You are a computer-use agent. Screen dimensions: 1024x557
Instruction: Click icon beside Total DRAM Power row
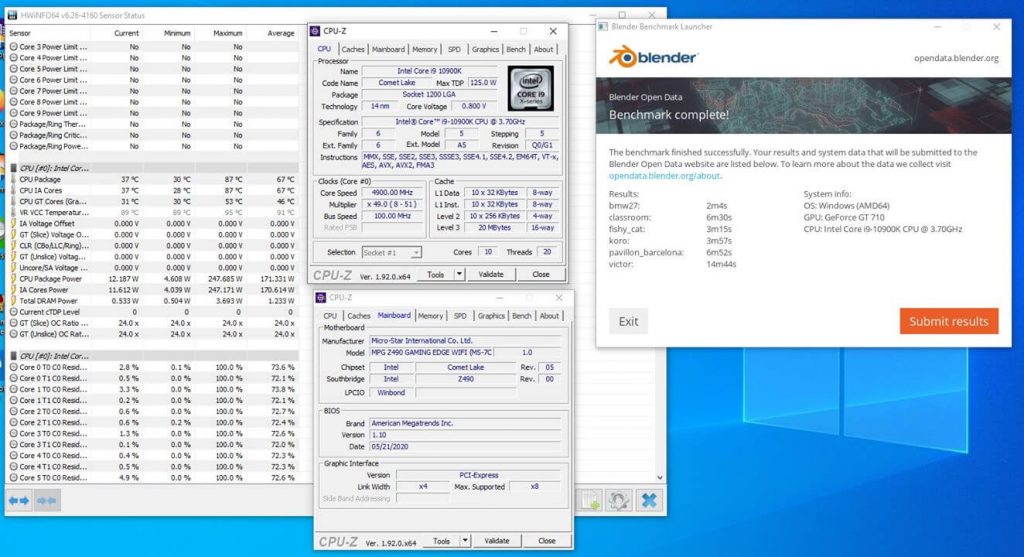tap(14, 301)
